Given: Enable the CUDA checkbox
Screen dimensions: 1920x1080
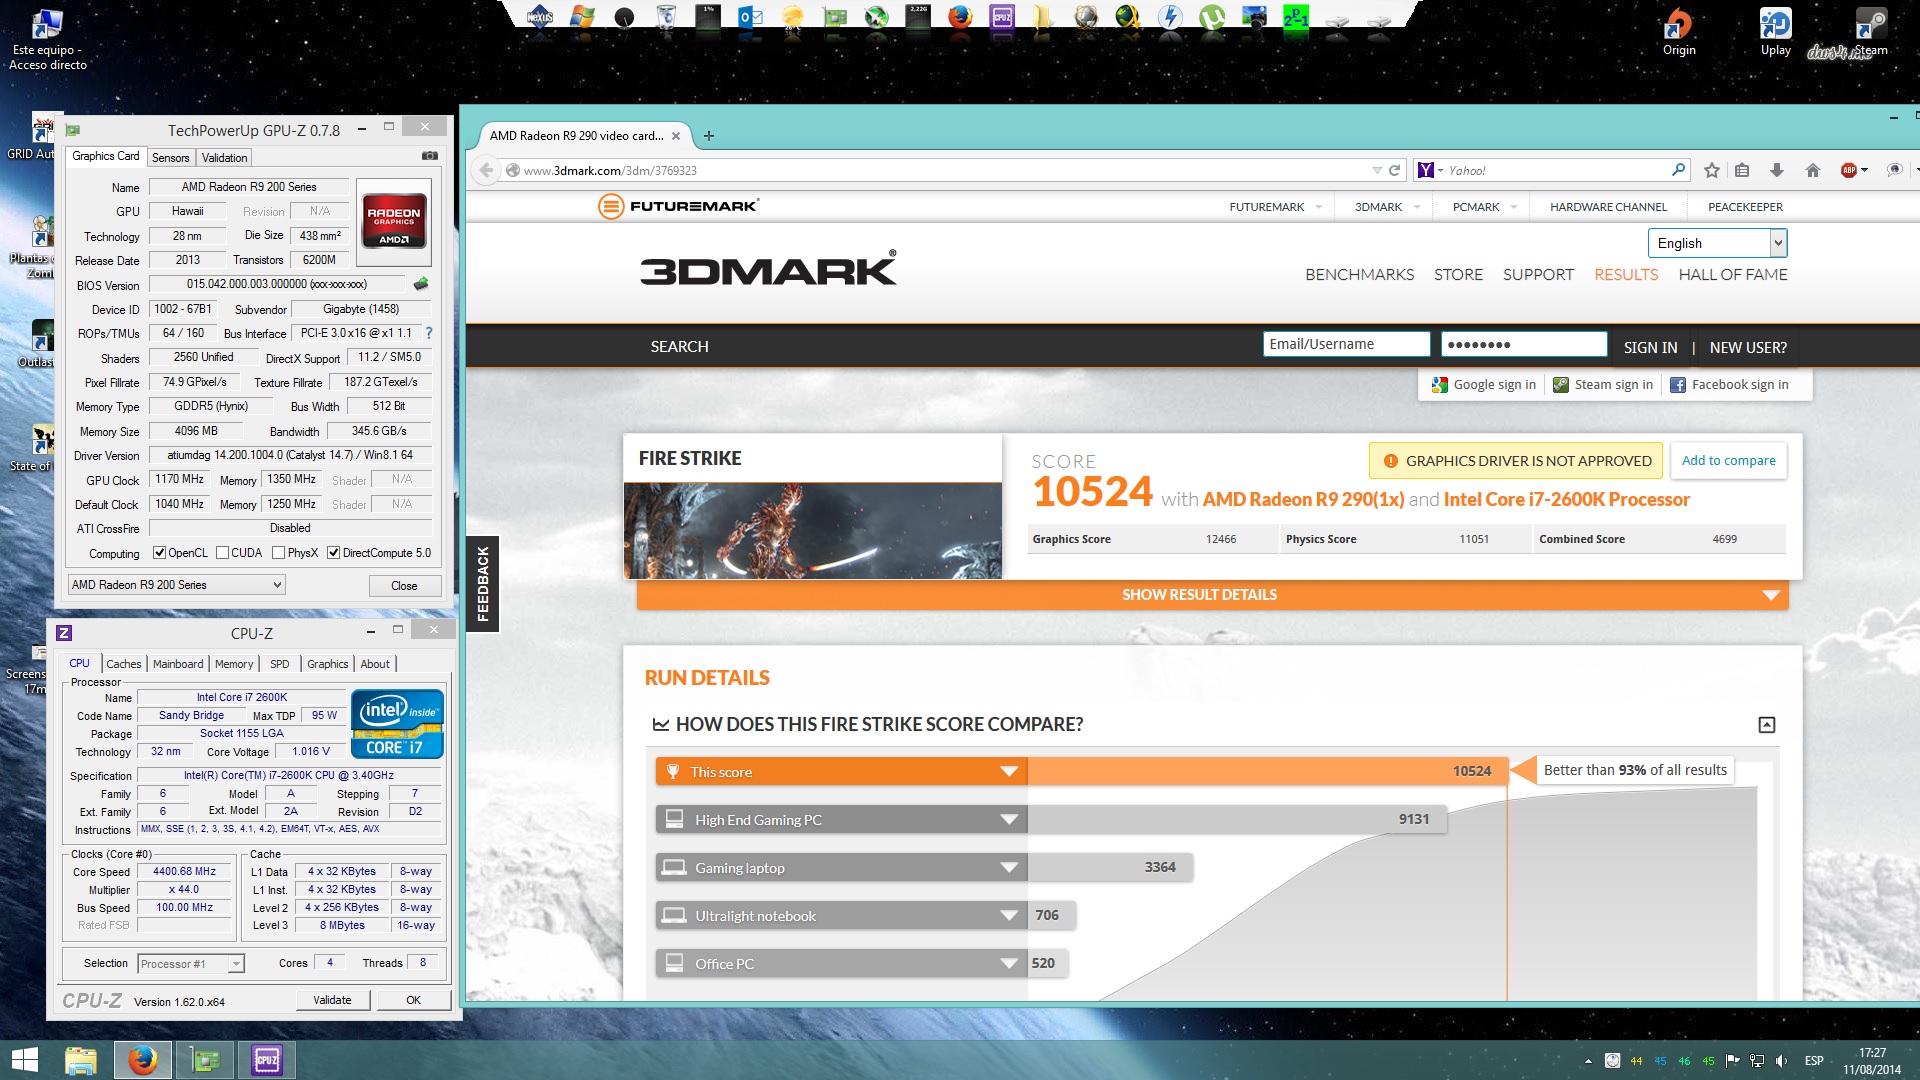Looking at the screenshot, I should (x=222, y=553).
